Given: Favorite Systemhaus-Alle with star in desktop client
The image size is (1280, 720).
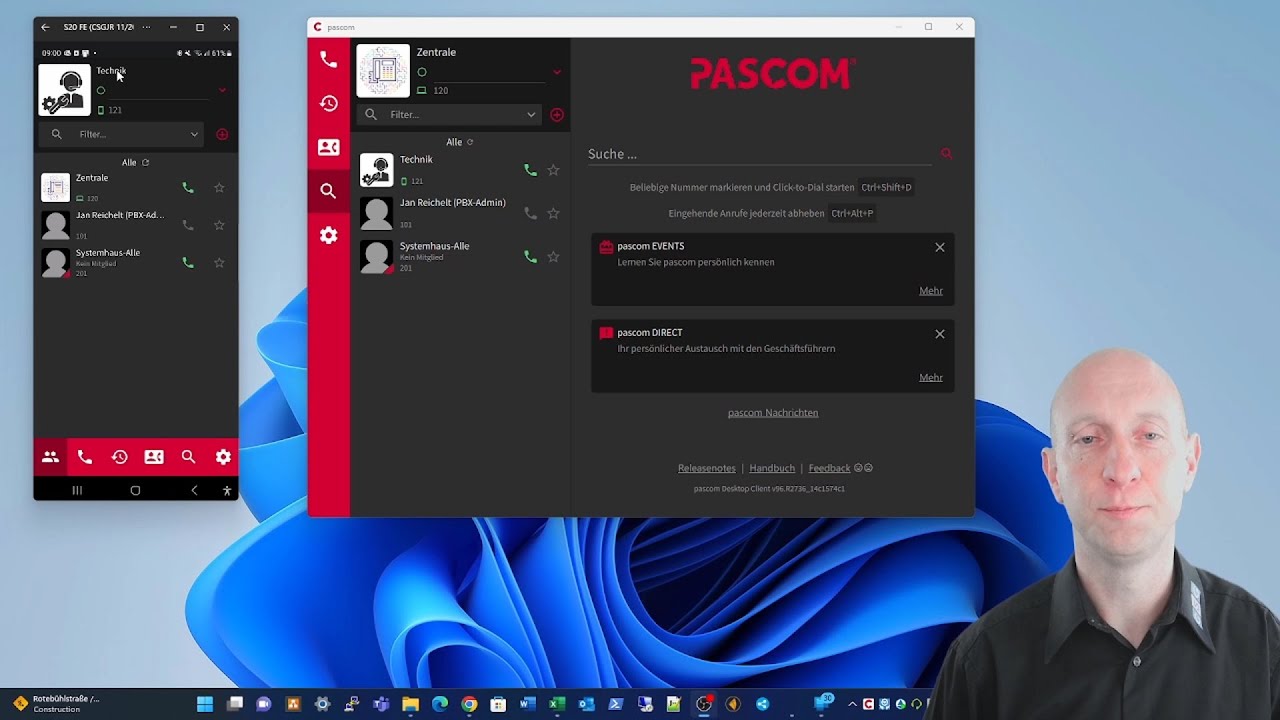Looking at the screenshot, I should (553, 257).
